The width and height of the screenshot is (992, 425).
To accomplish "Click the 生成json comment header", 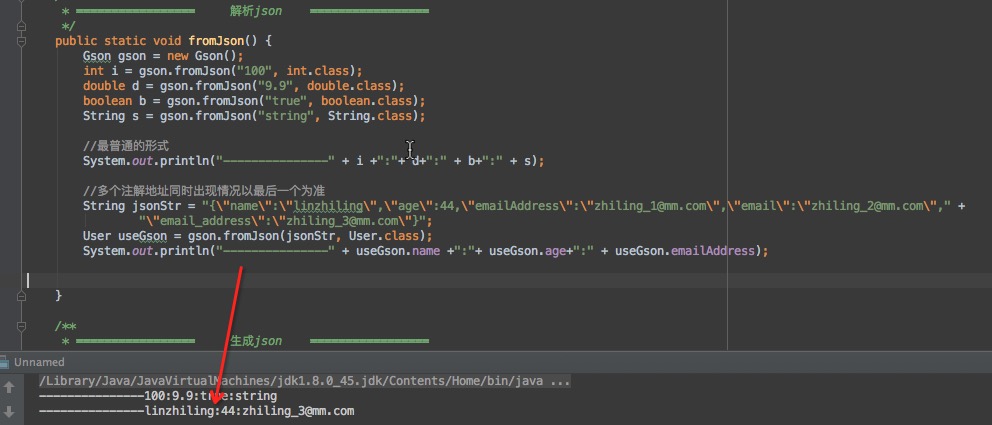I will click(256, 342).
